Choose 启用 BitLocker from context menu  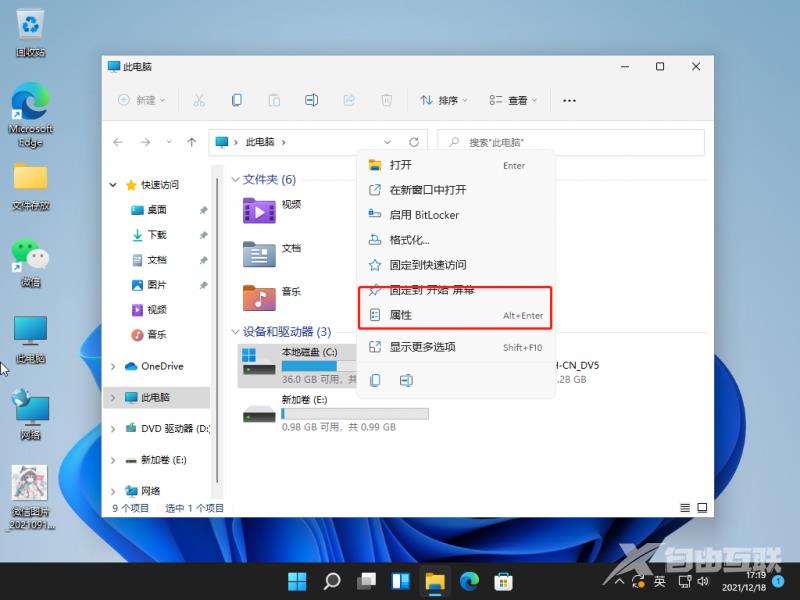456,215
